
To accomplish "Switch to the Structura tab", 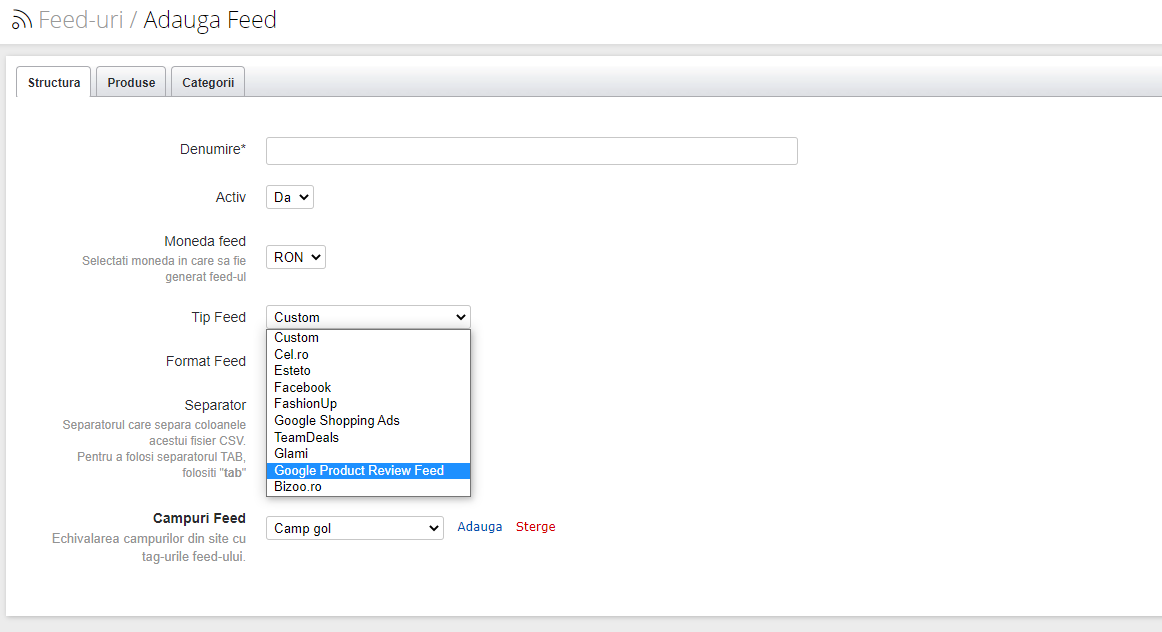I will pyautogui.click(x=54, y=82).
